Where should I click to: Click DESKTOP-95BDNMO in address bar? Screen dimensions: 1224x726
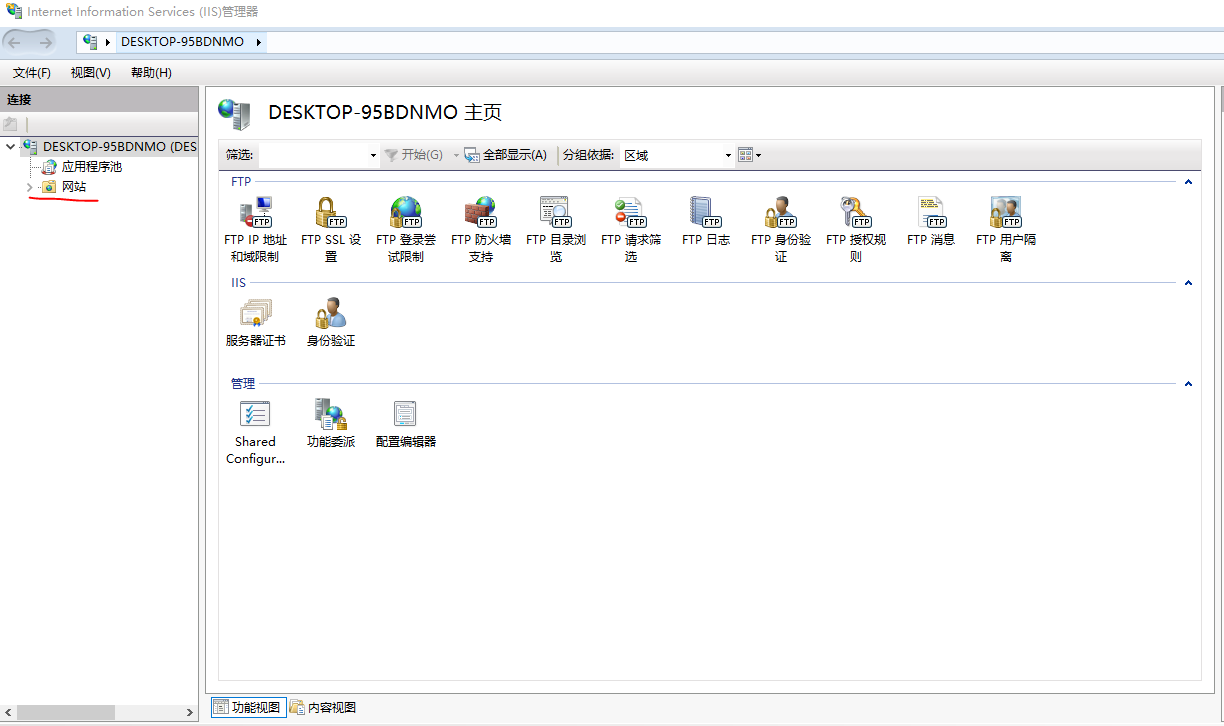[x=182, y=42]
